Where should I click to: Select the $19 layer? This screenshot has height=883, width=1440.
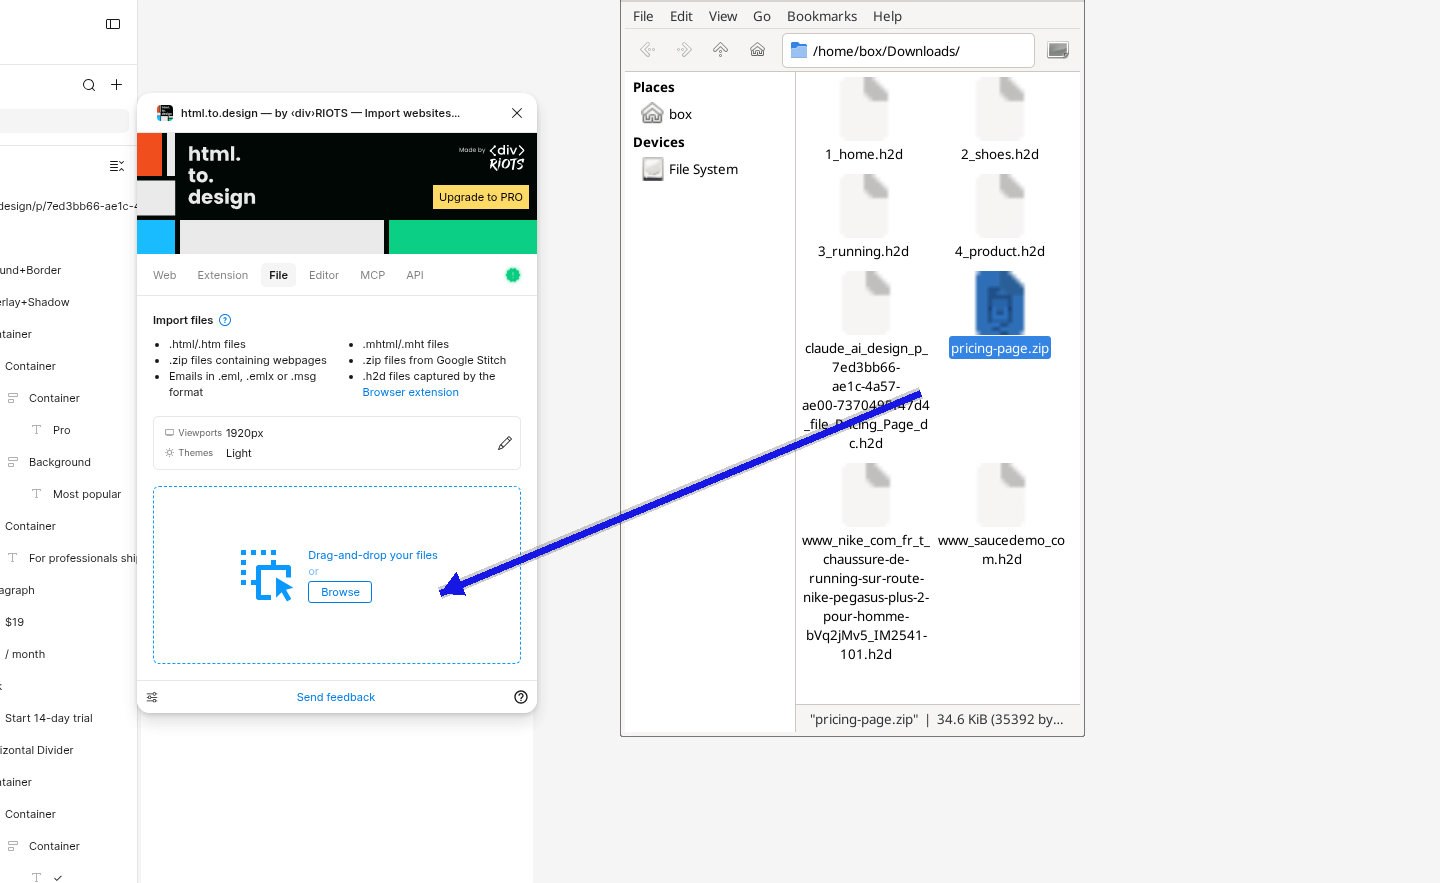click(x=14, y=622)
